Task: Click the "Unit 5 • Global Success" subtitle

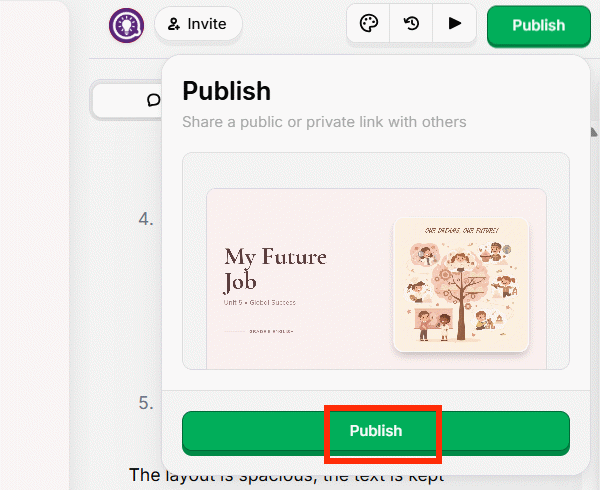Action: click(260, 302)
